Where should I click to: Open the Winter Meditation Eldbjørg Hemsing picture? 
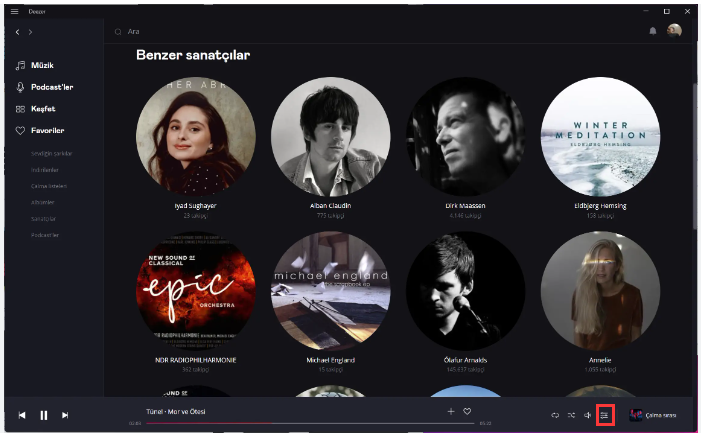tap(600, 136)
